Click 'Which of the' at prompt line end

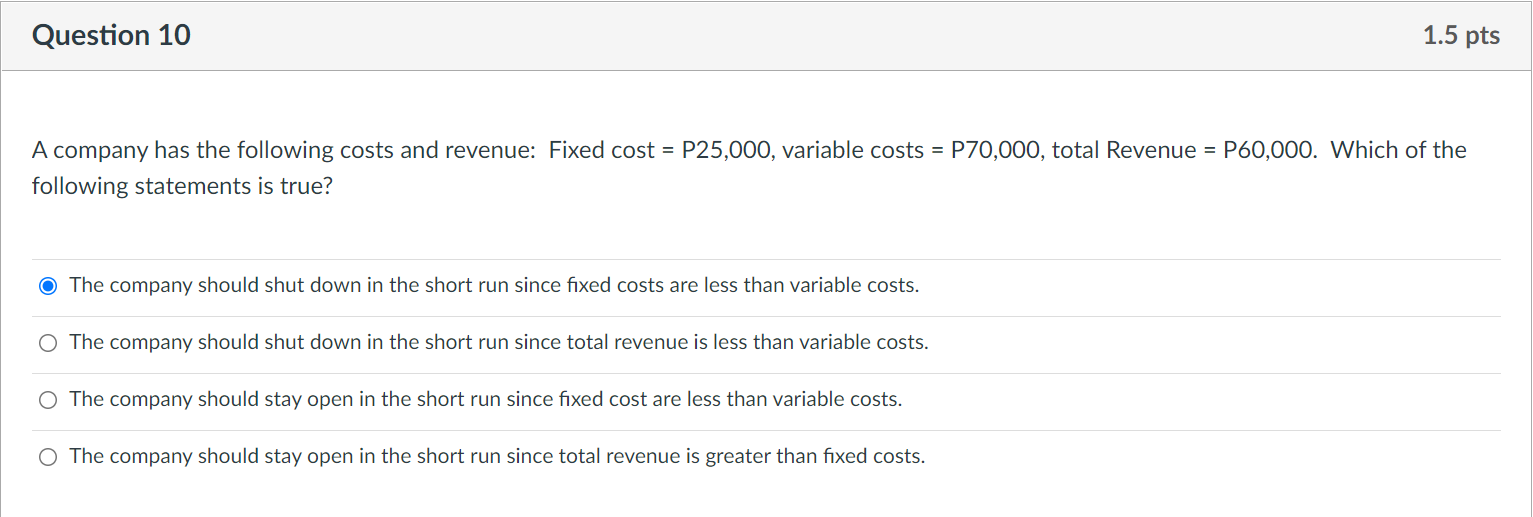click(1398, 150)
